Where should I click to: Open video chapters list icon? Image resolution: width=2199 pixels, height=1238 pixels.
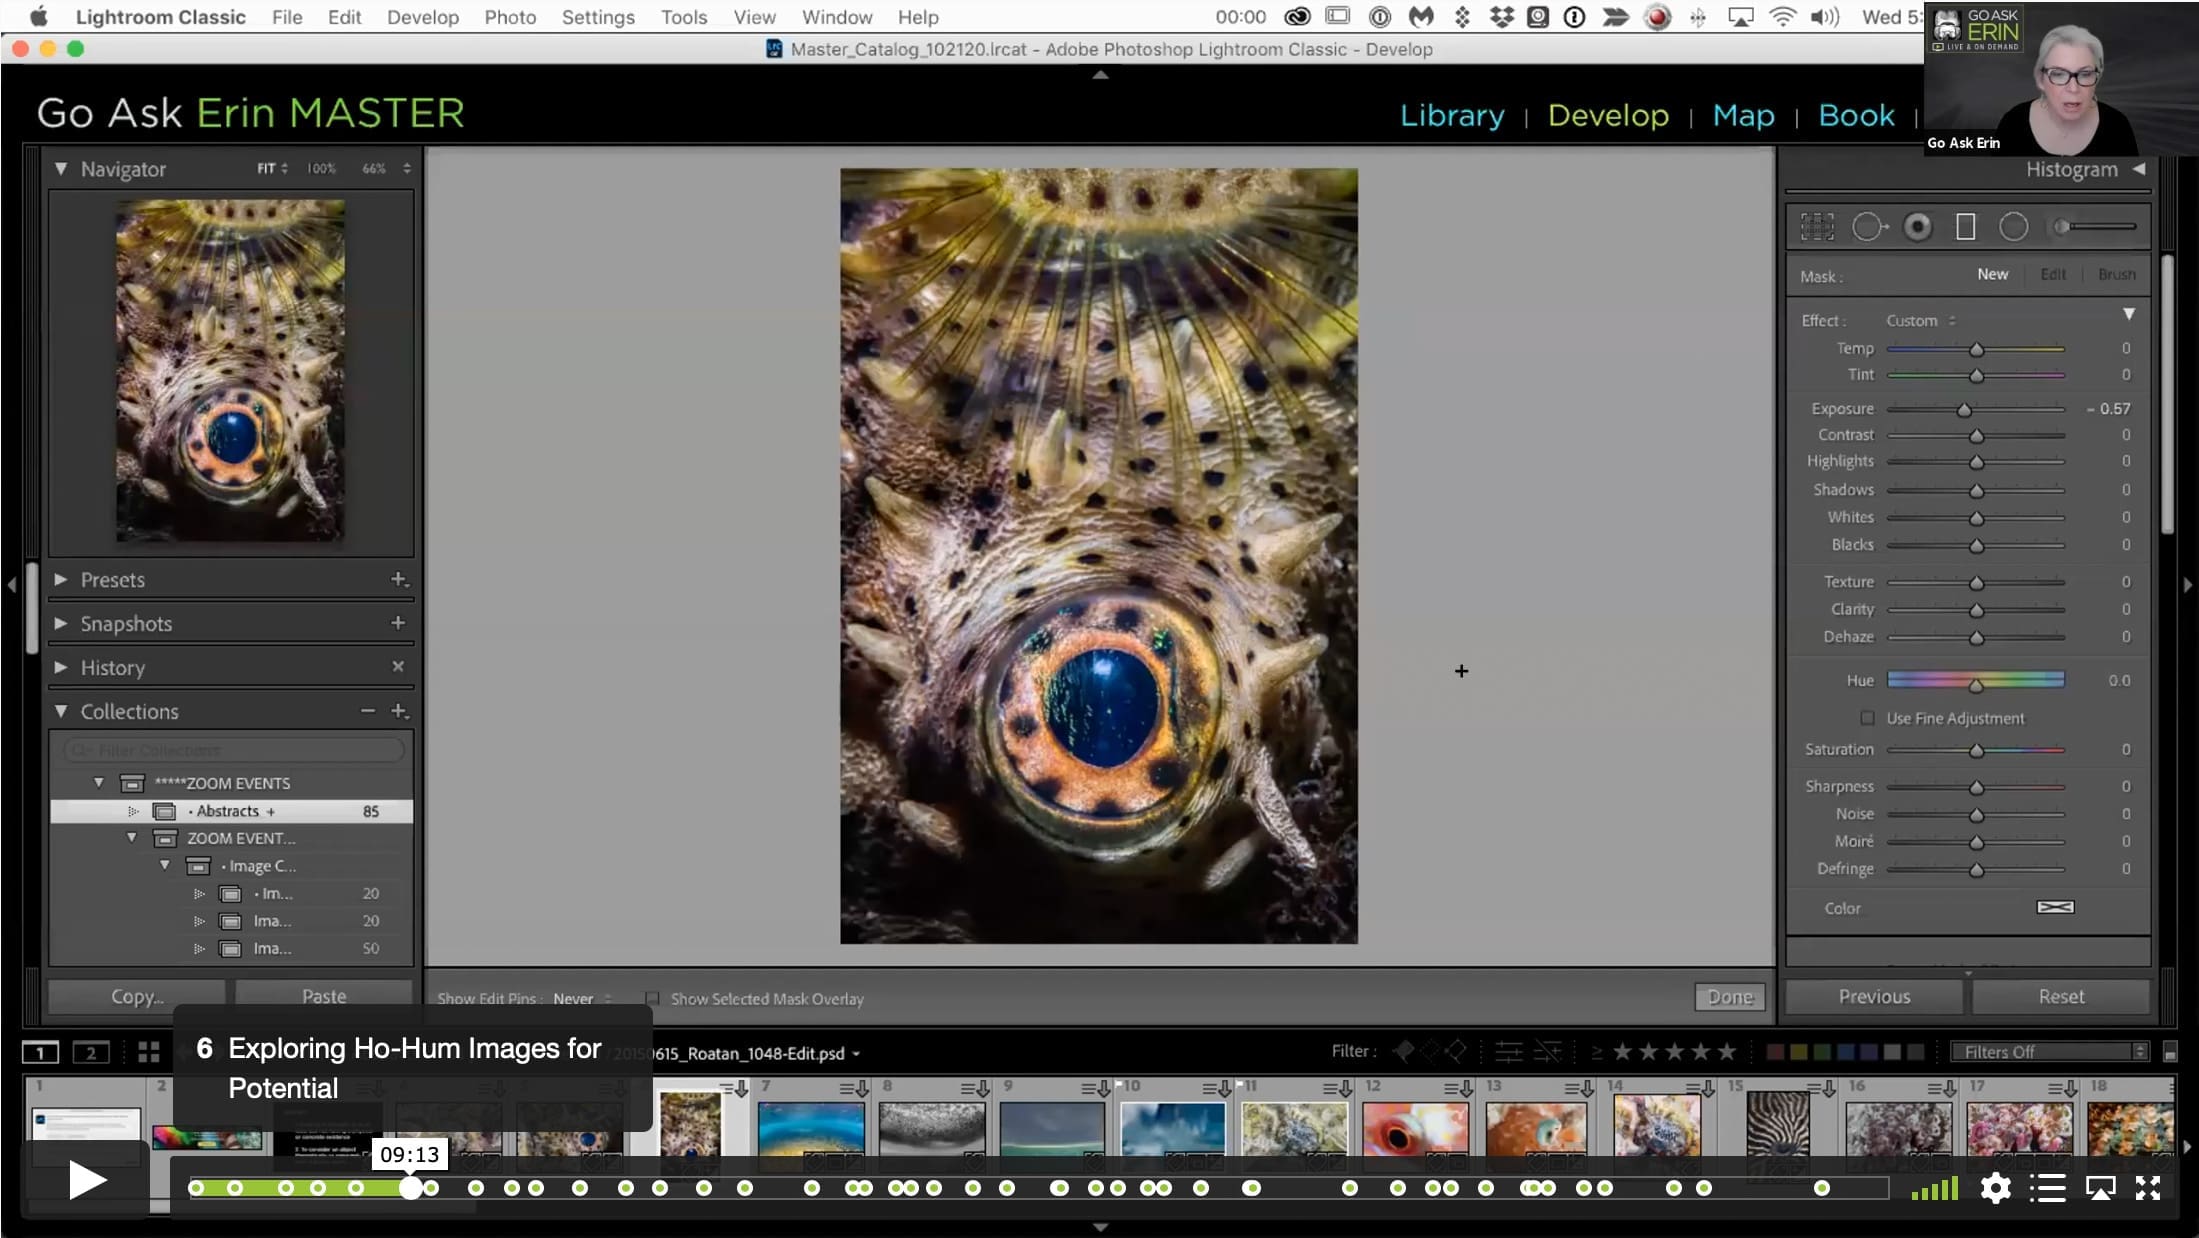[x=2047, y=1188]
